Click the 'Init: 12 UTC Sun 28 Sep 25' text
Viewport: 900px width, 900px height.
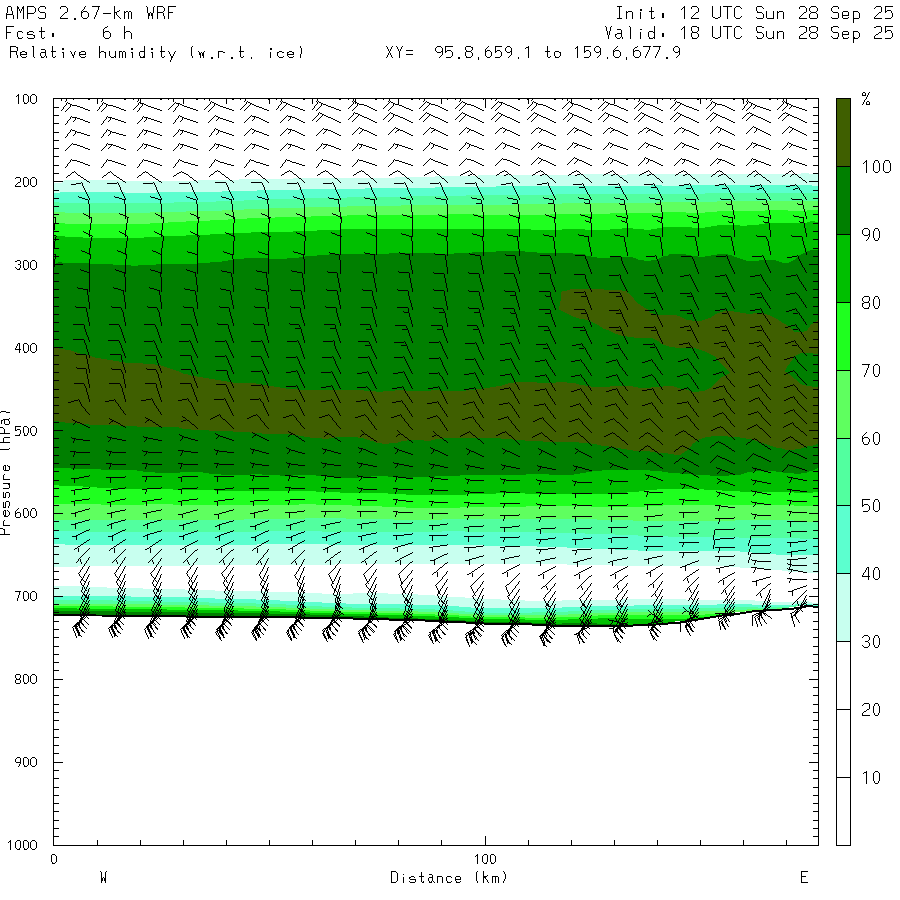coord(754,13)
